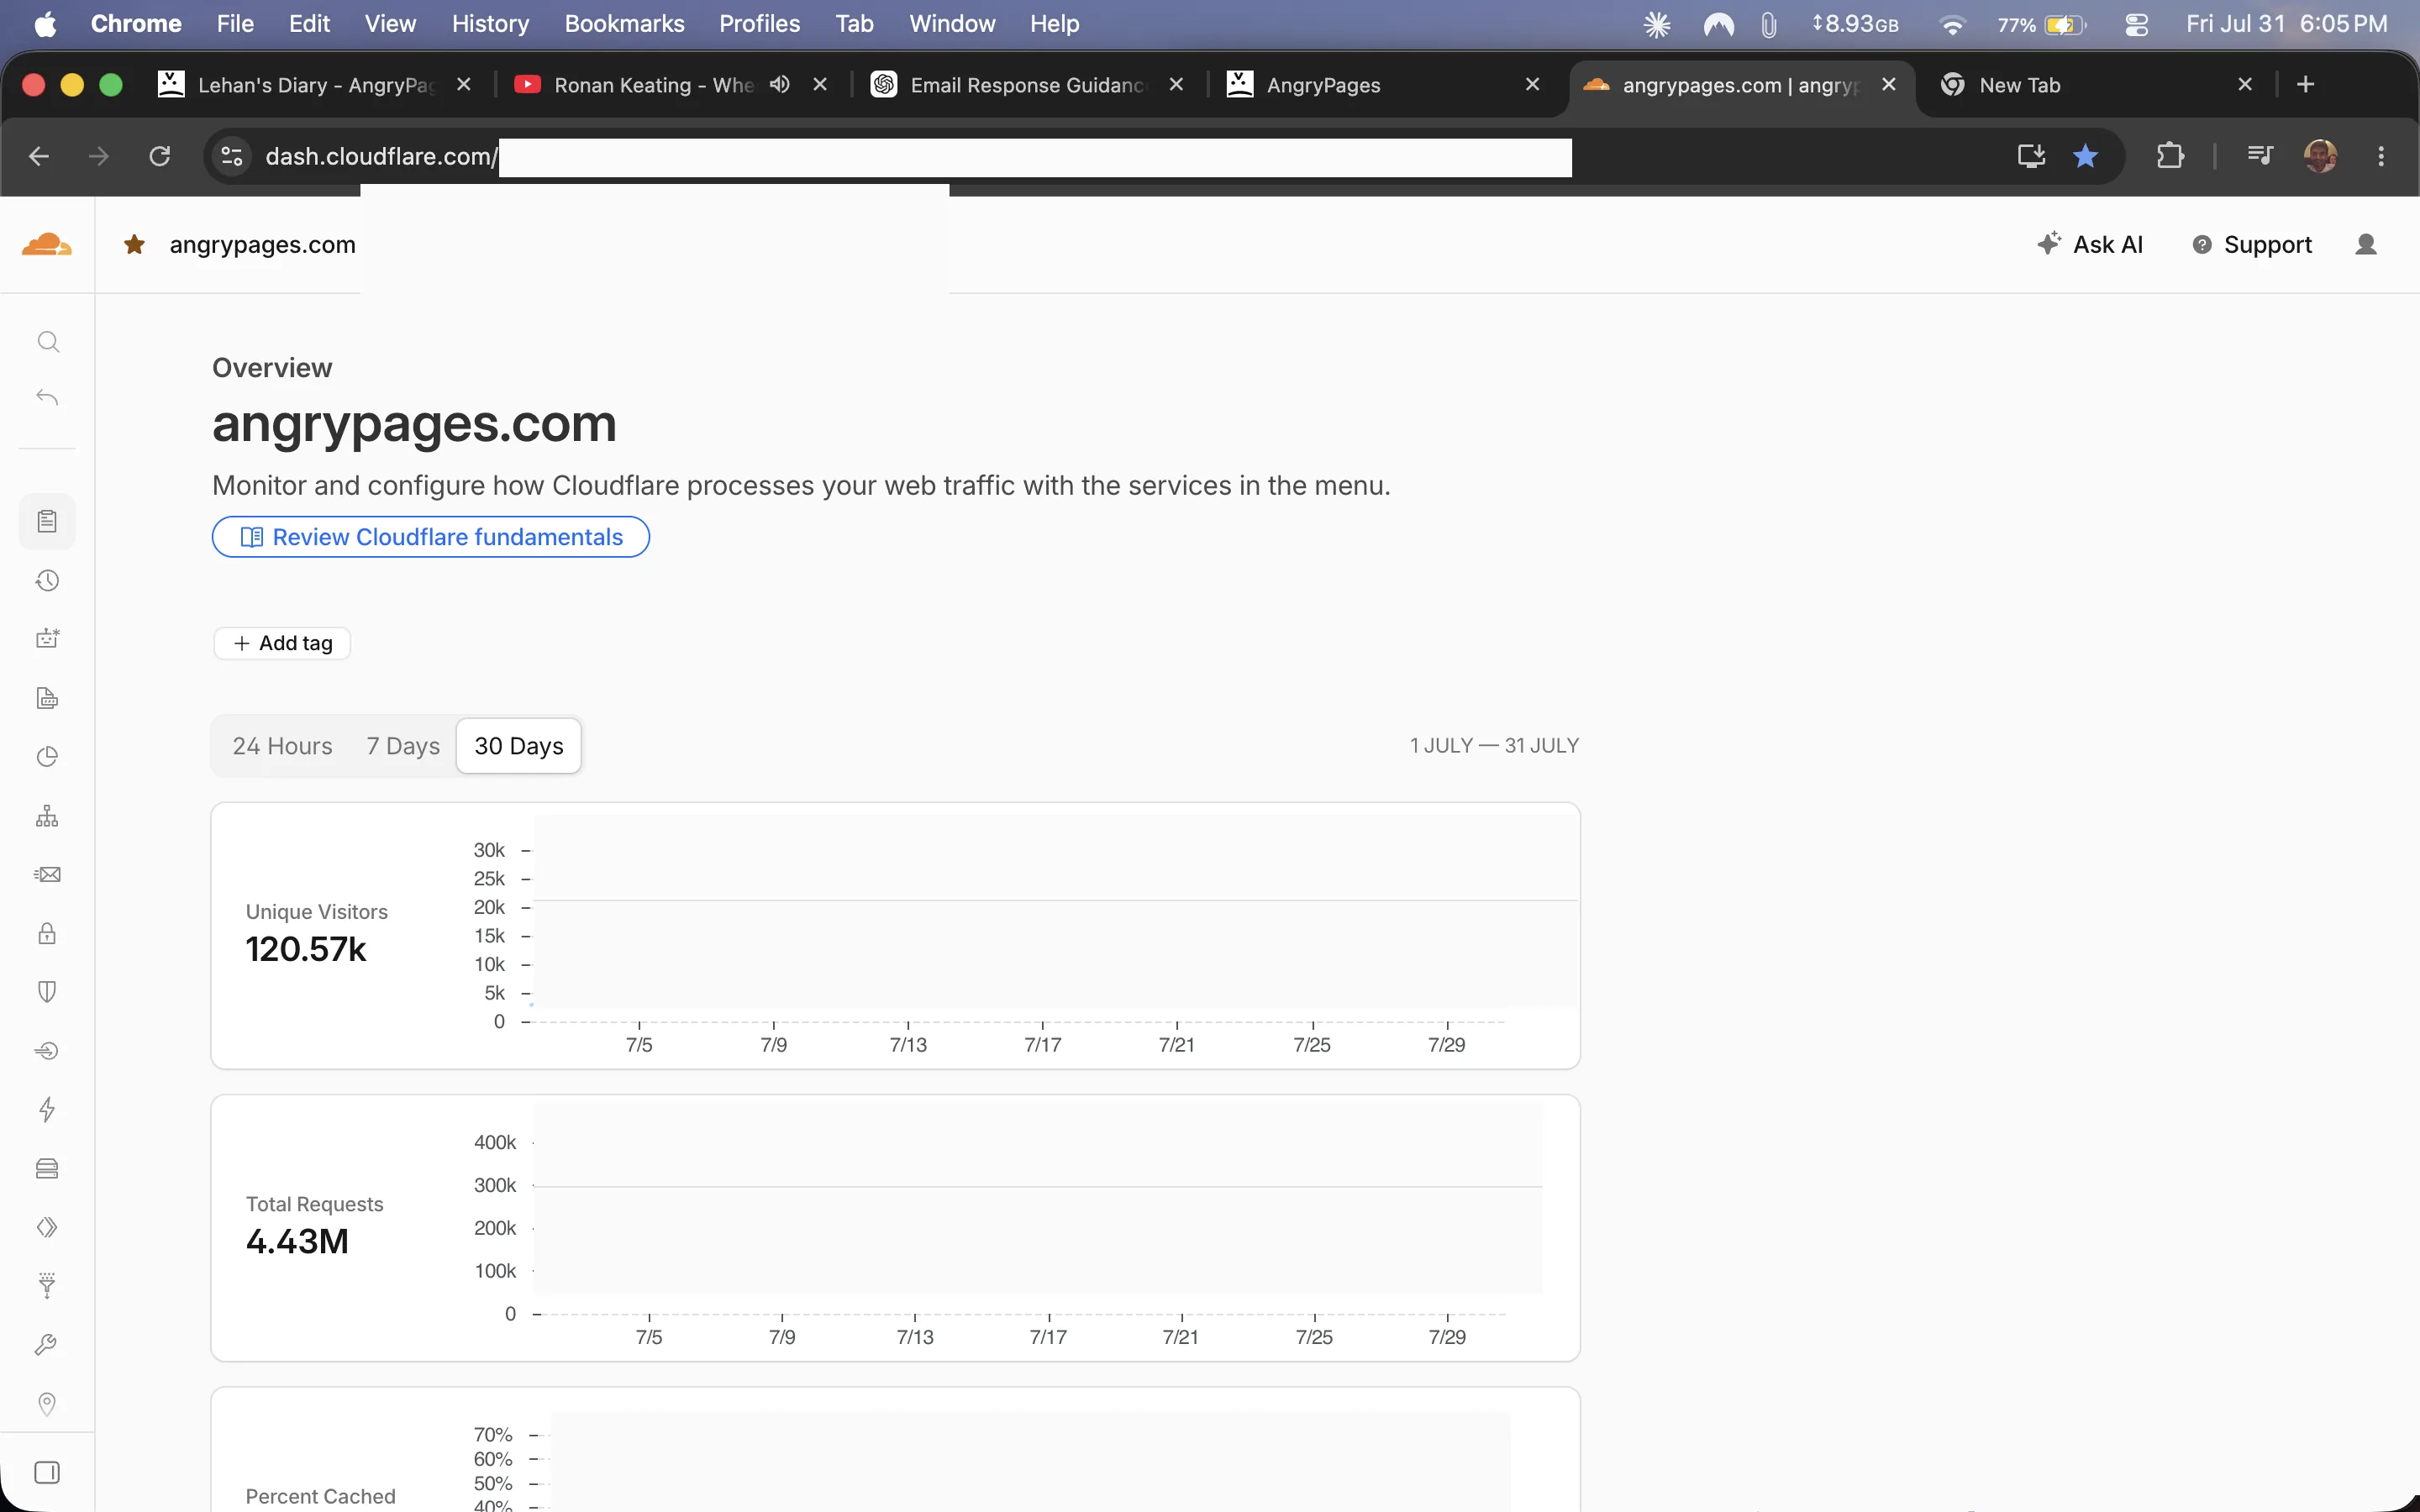Click the back arrow in Cloudflare sidebar

click(47, 398)
